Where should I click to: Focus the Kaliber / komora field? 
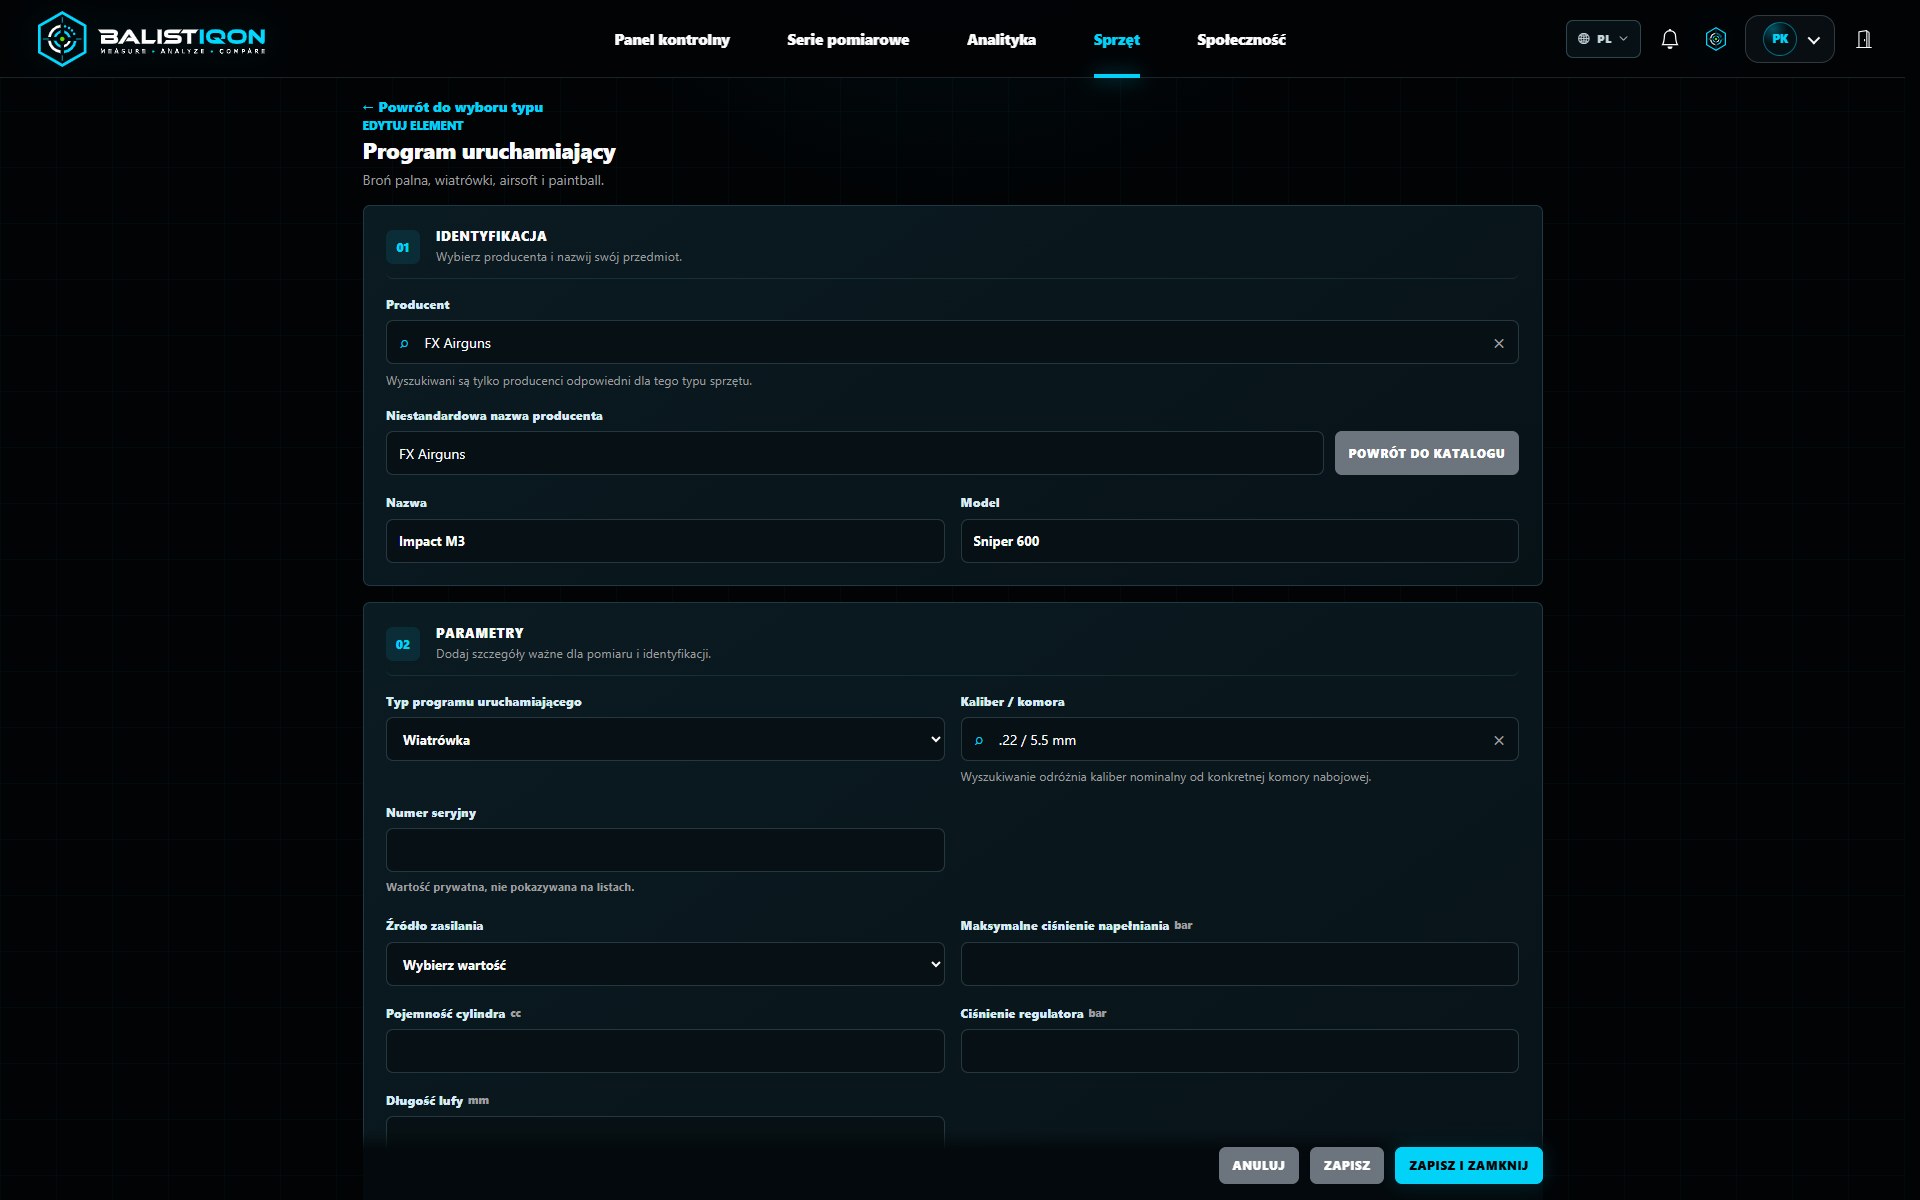pyautogui.click(x=1239, y=739)
